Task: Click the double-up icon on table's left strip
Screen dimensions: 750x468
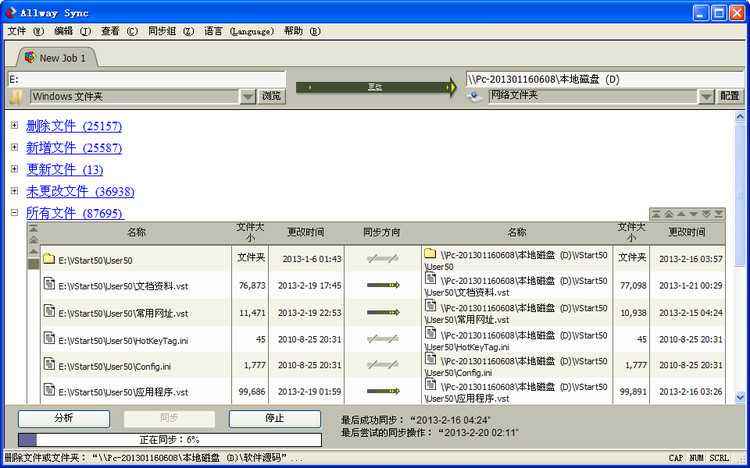Action: [x=33, y=240]
